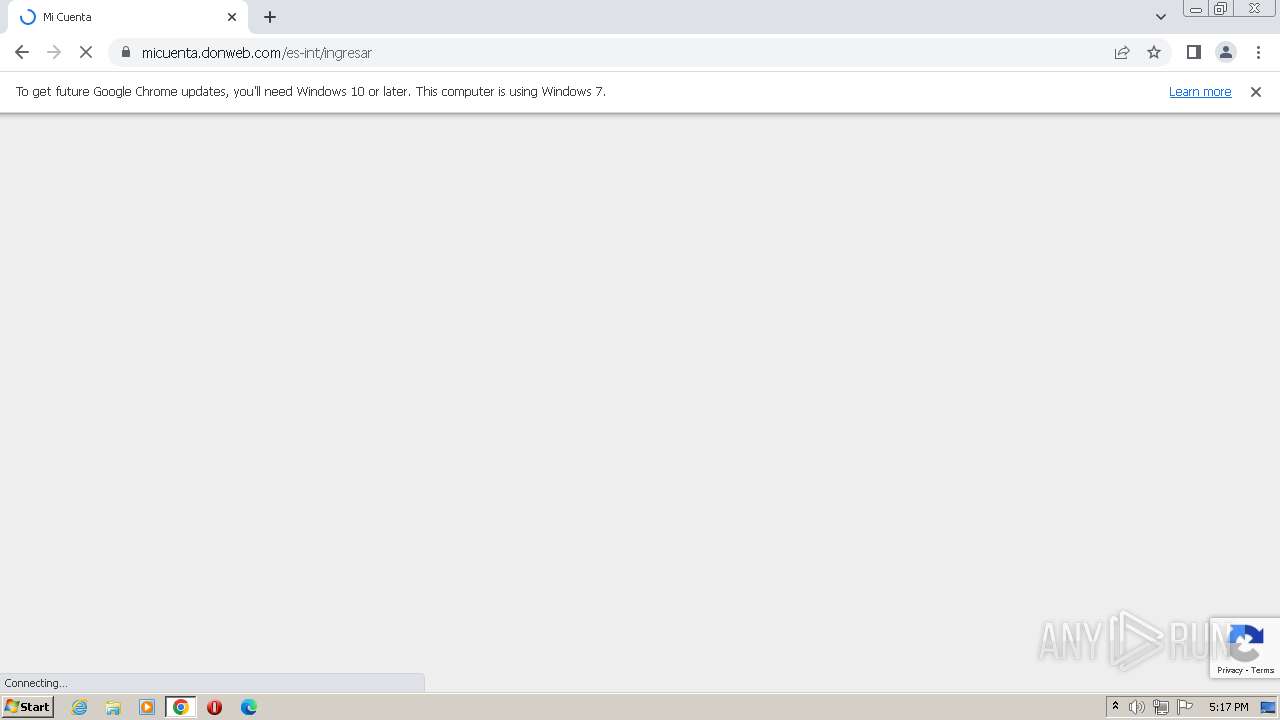The width and height of the screenshot is (1280, 720).
Task: Click the reCAPTCHA badge
Action: 1245,648
